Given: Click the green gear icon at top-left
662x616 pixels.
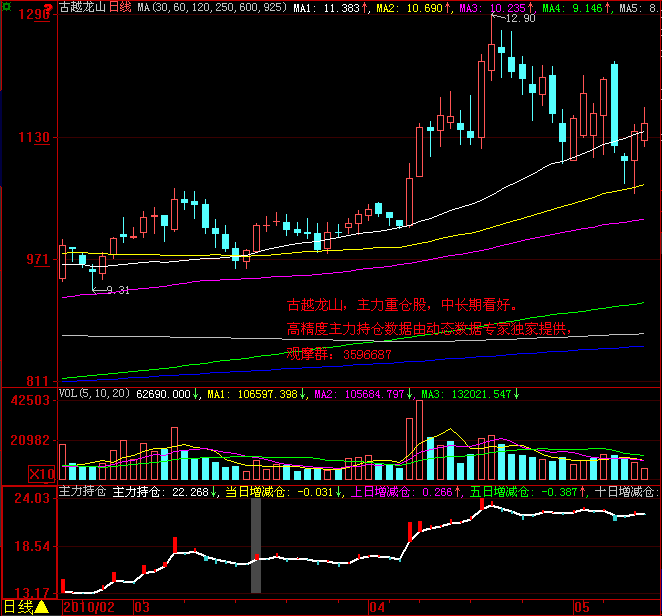Looking at the screenshot, I should pyautogui.click(x=7, y=6).
